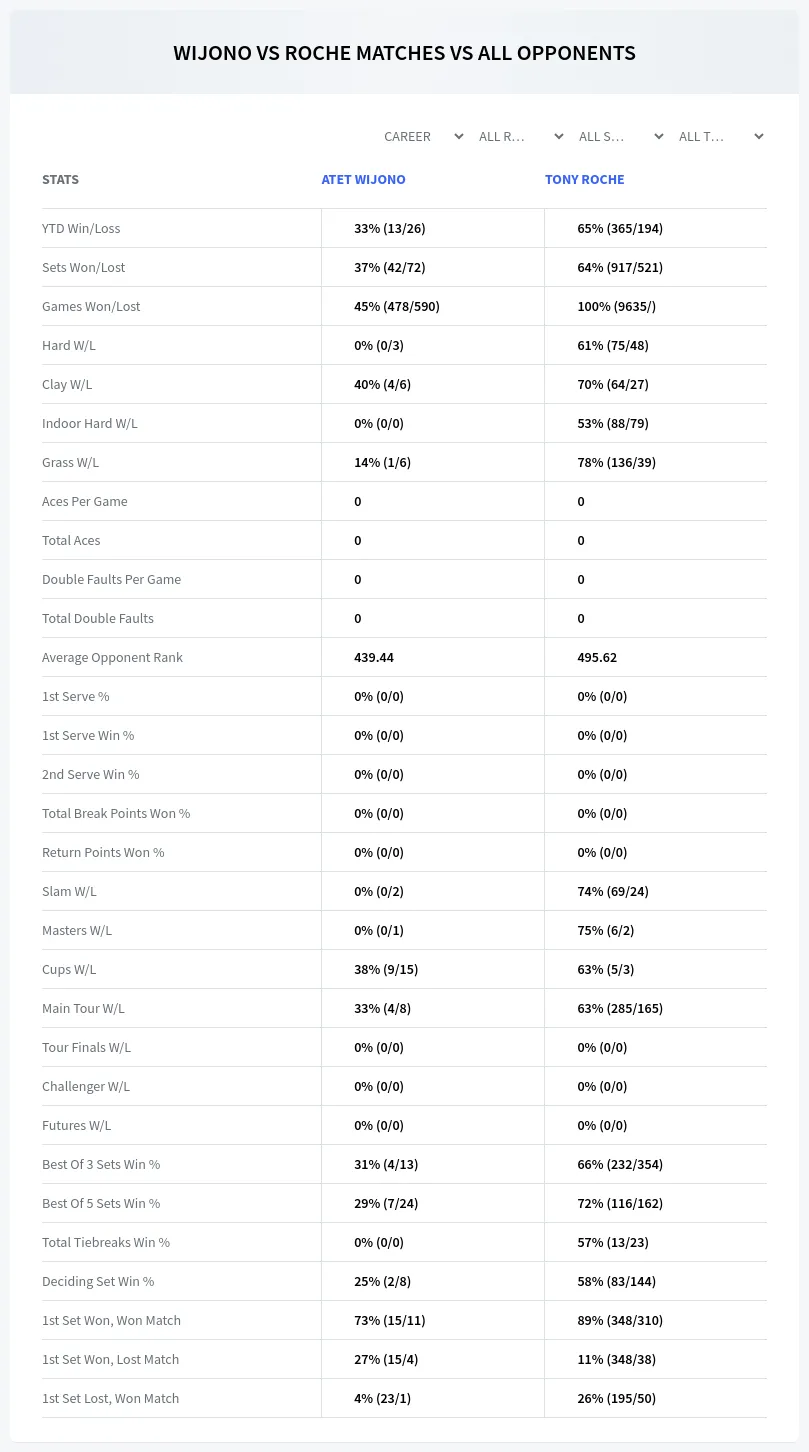Viewport: 809px width, 1452px height.
Task: Click the chevron arrow beside ALL T...
Action: 759,136
